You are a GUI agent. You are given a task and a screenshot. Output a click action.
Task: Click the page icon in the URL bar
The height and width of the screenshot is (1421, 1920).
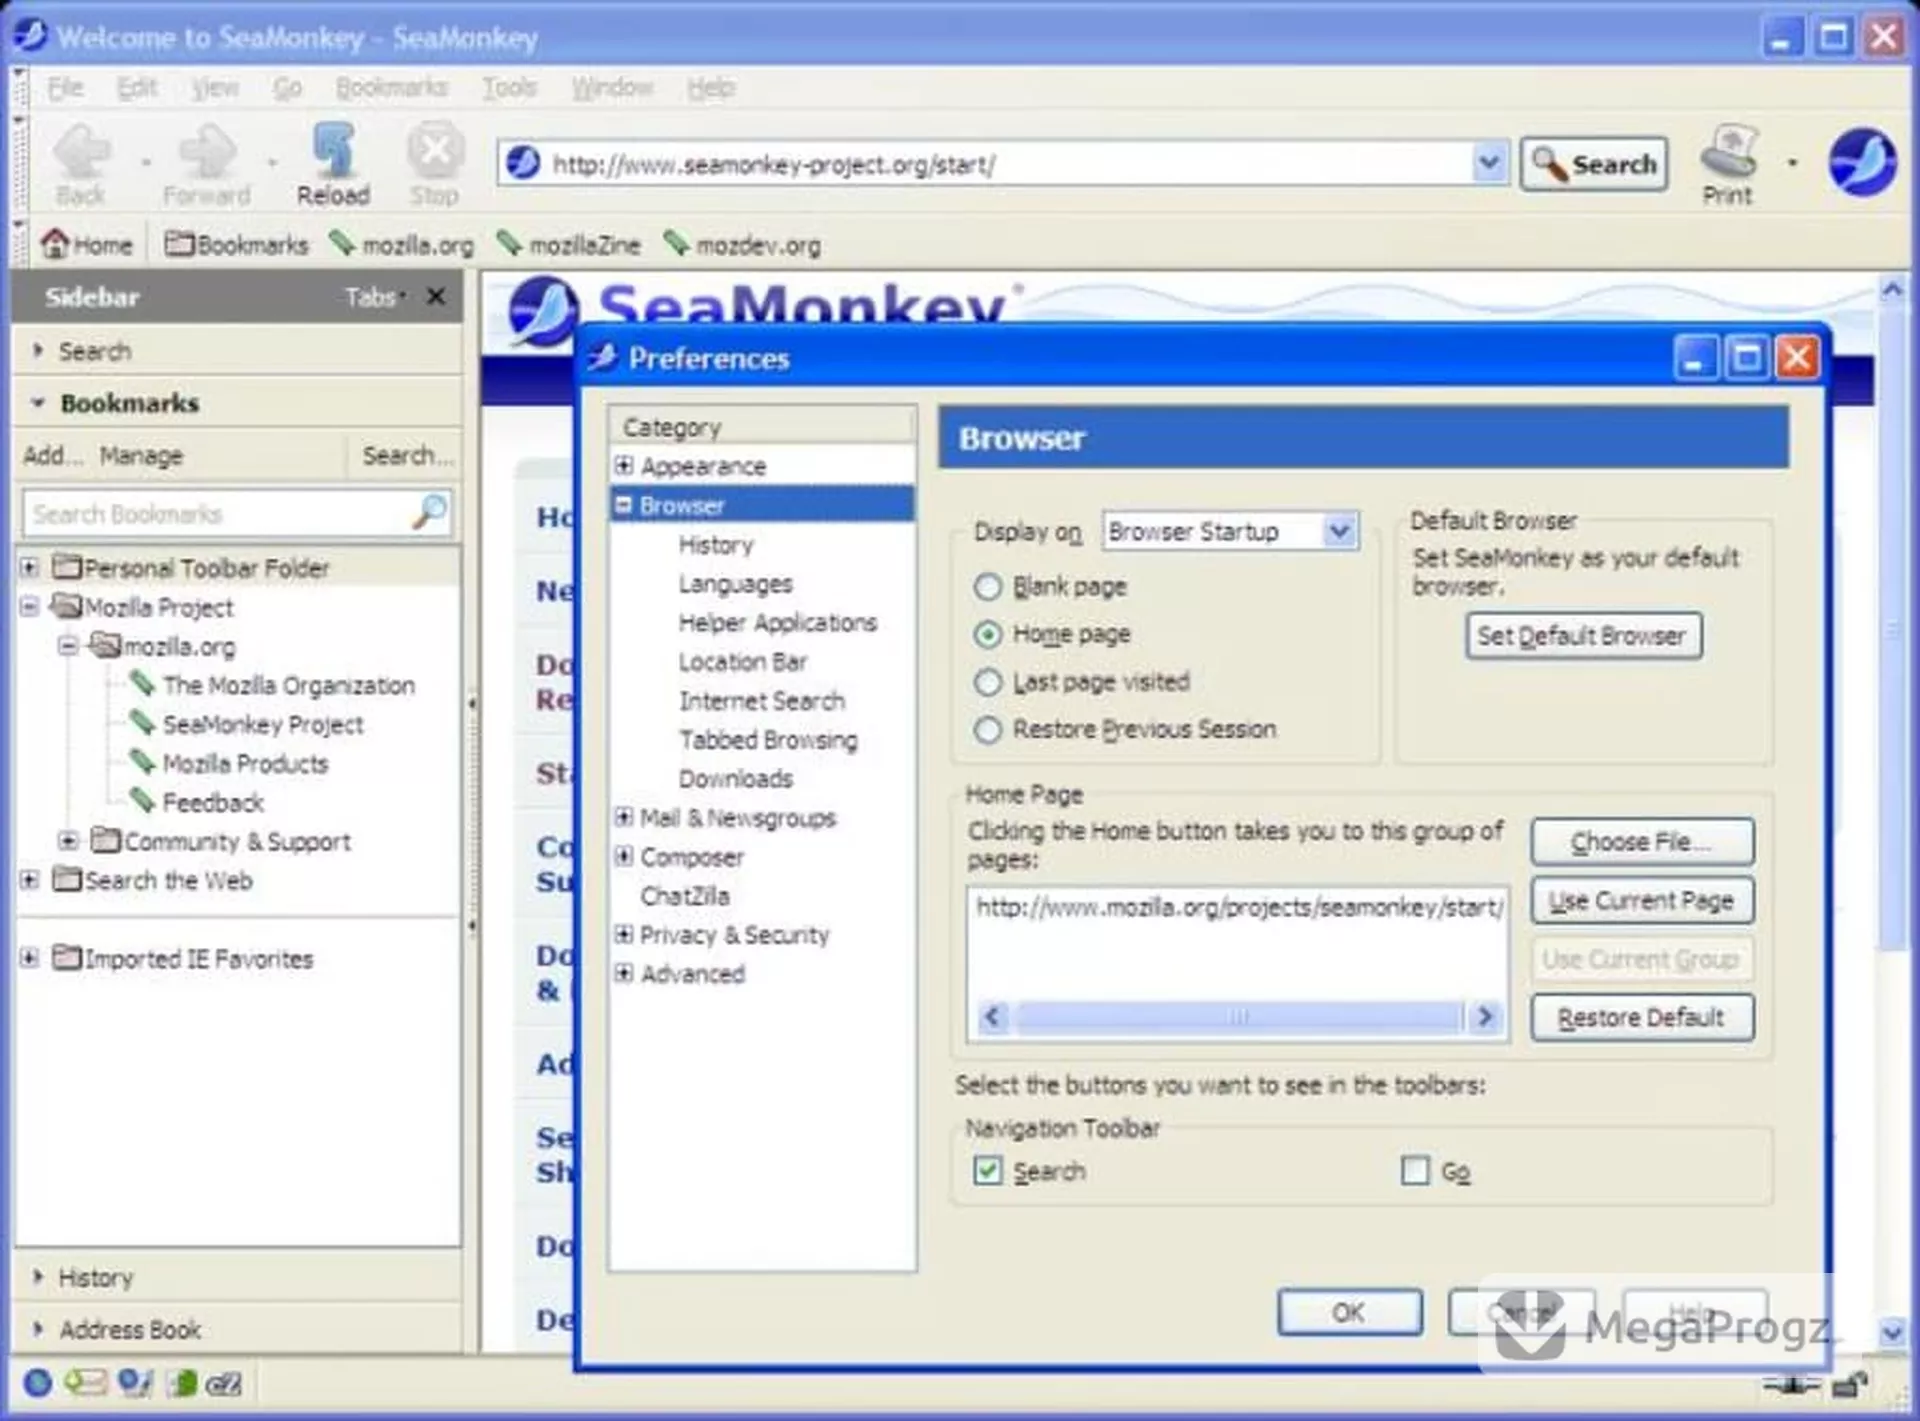tap(523, 162)
